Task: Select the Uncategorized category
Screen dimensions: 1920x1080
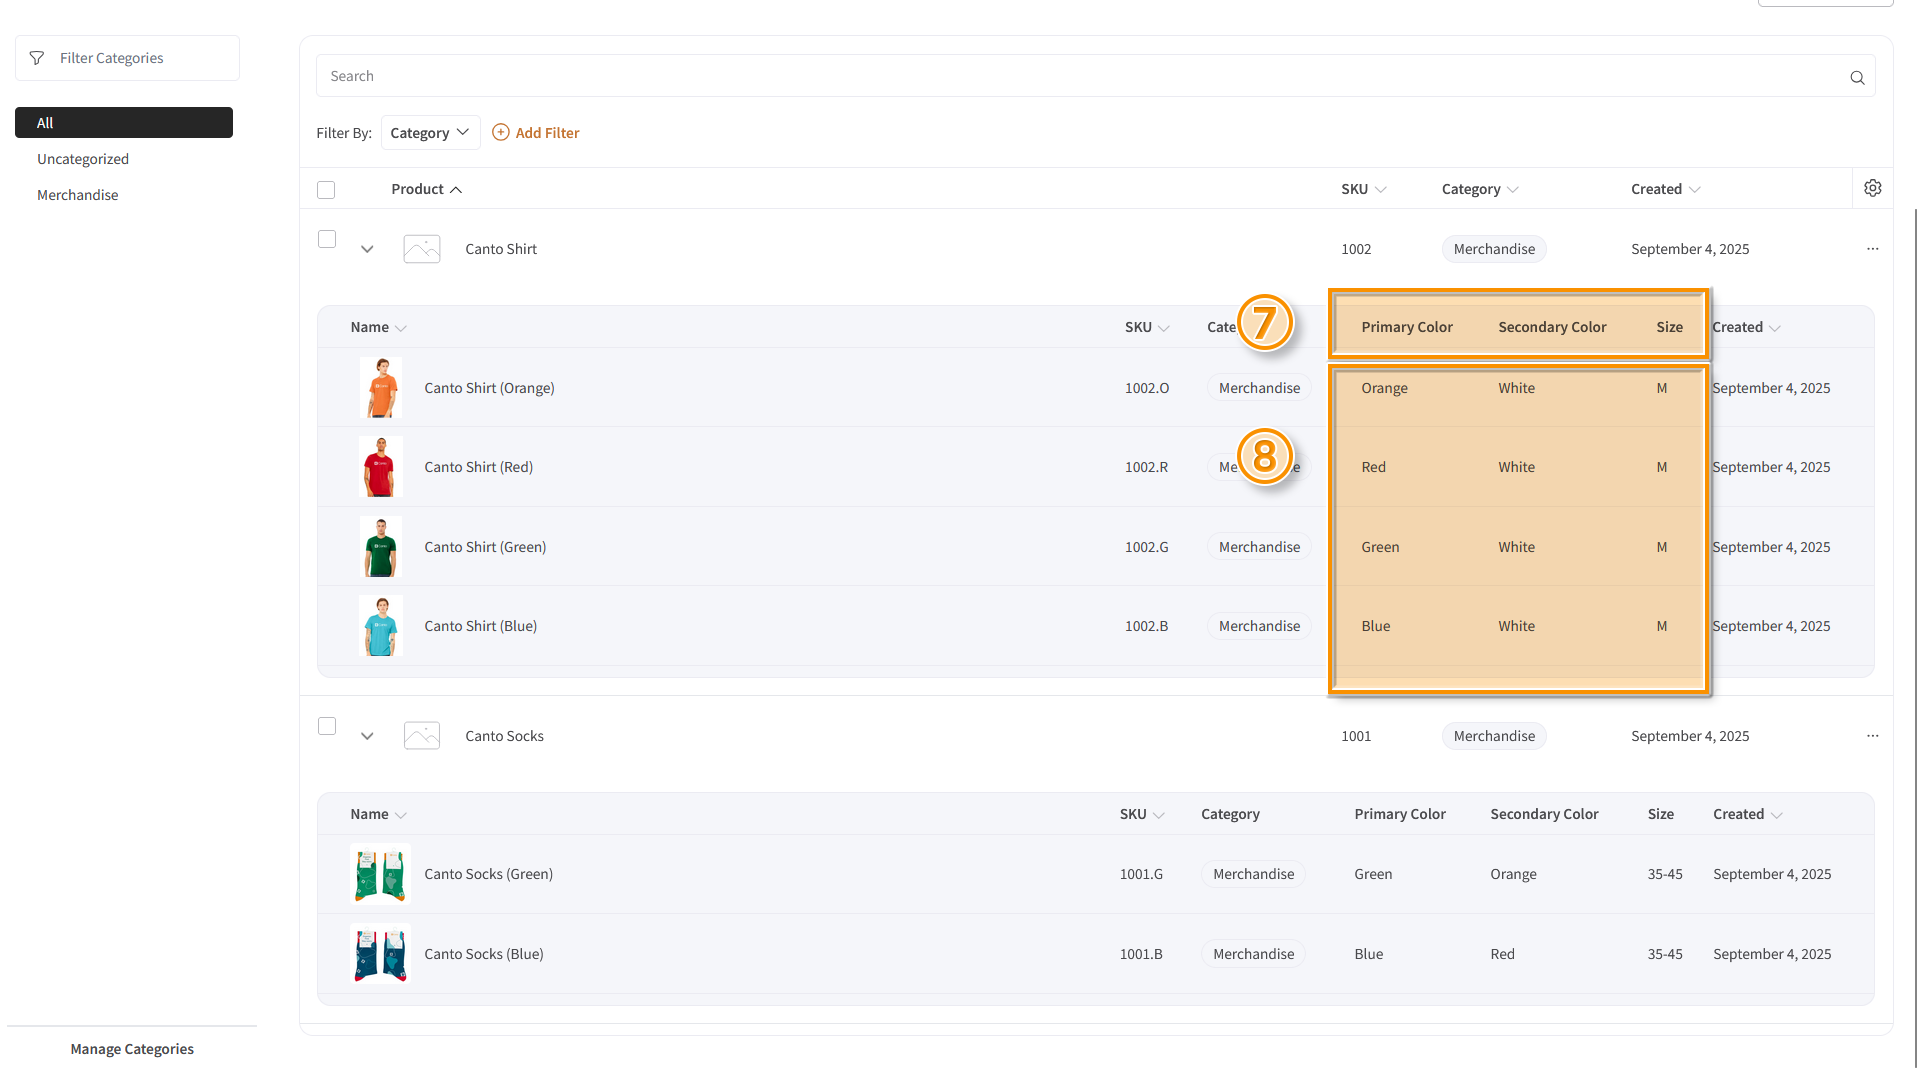Action: point(83,159)
